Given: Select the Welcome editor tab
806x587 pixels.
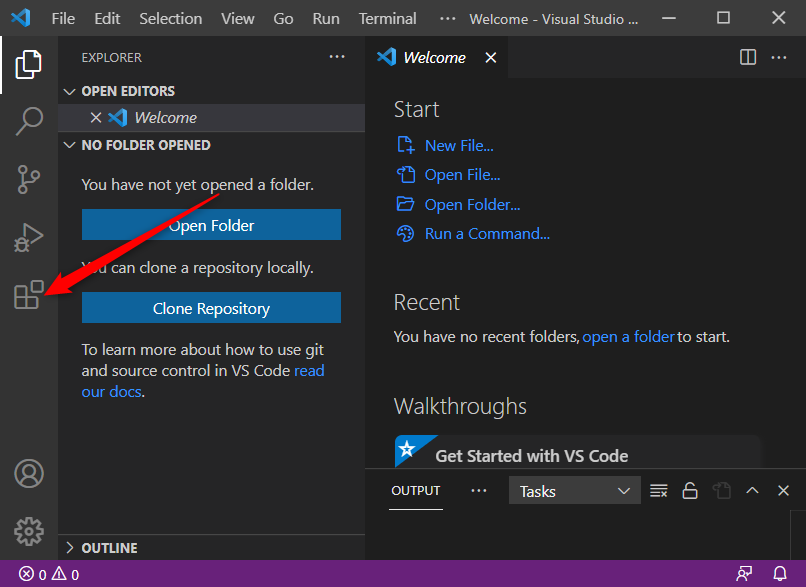Looking at the screenshot, I should click(434, 58).
